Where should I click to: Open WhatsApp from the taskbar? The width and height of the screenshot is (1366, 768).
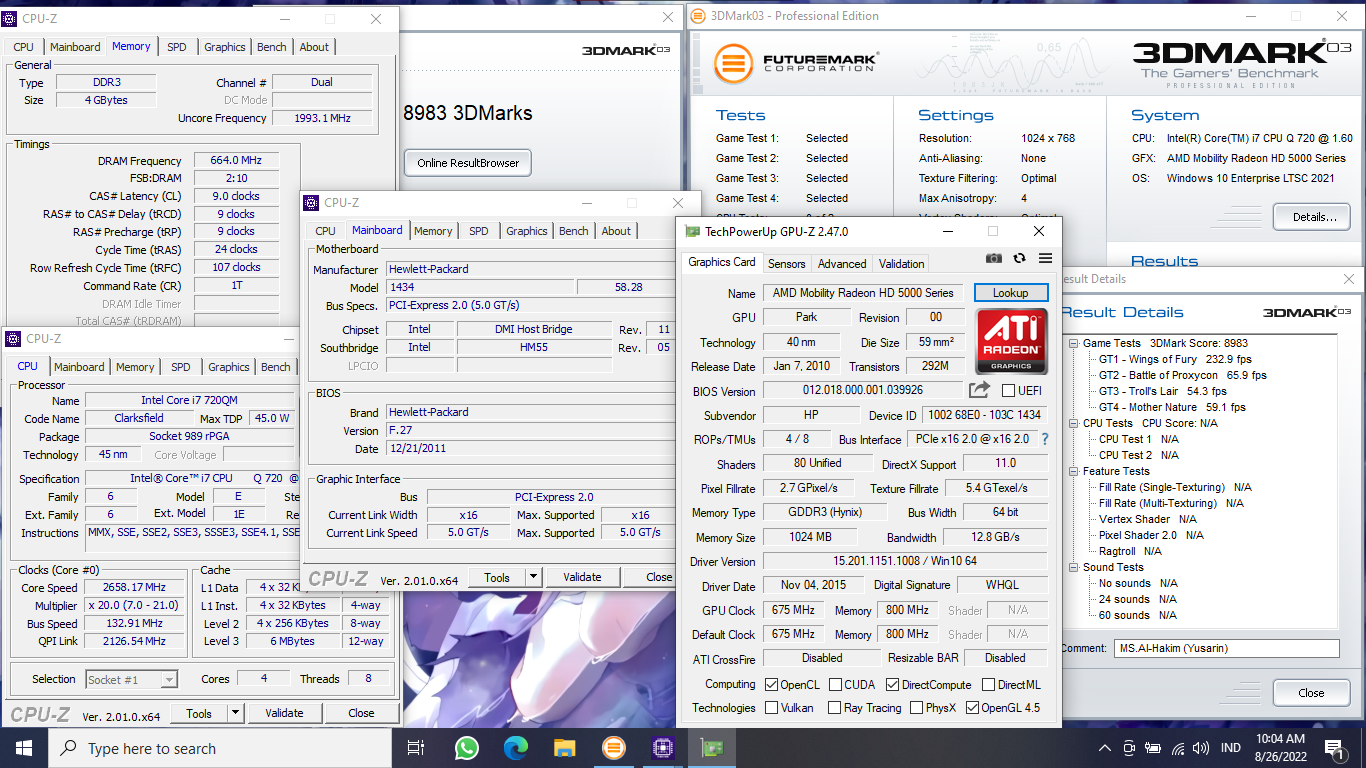[466, 748]
